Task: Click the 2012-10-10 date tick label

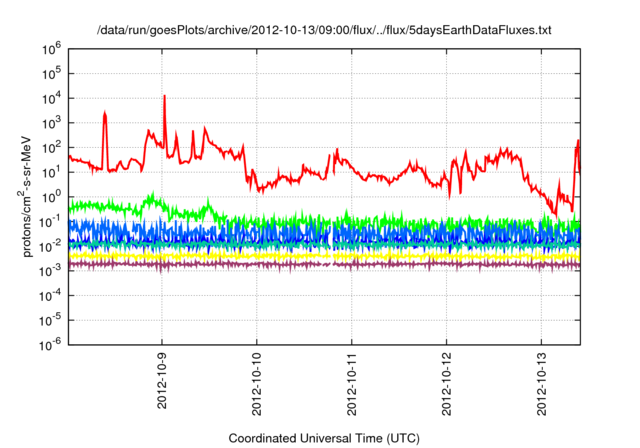Action: (257, 384)
